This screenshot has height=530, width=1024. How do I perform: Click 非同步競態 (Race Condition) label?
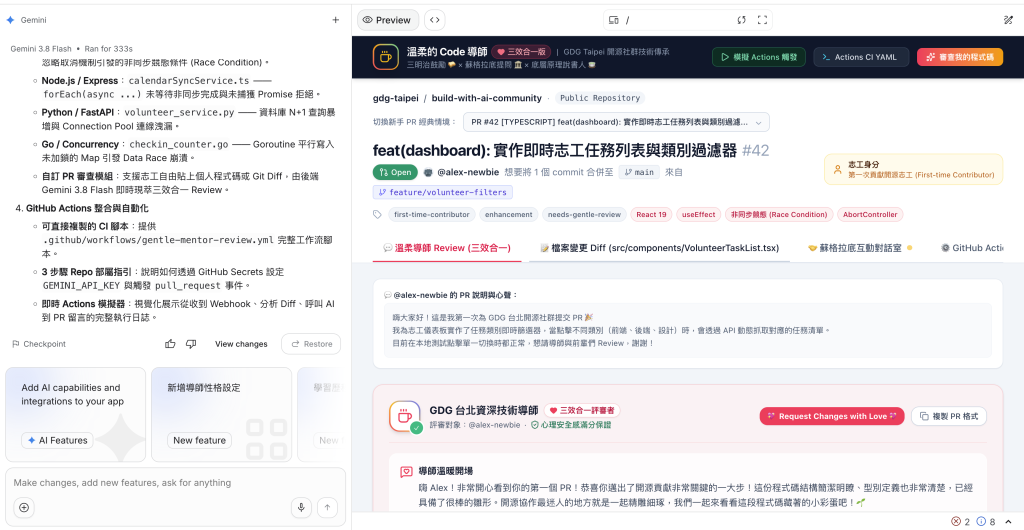coord(779,214)
